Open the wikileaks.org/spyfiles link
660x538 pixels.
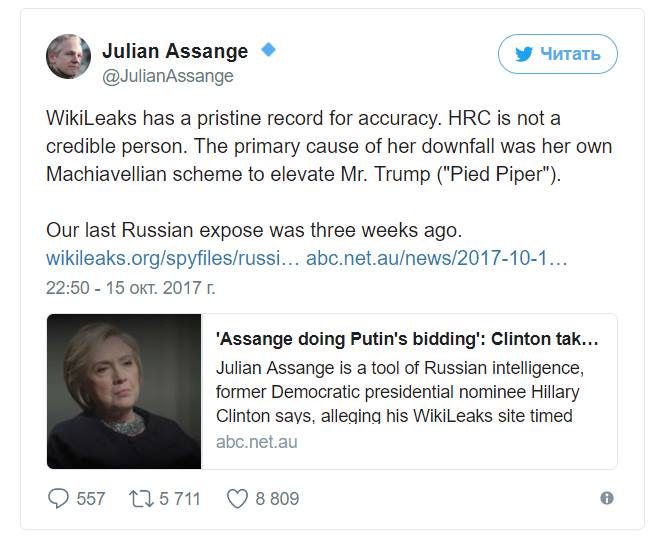click(173, 258)
